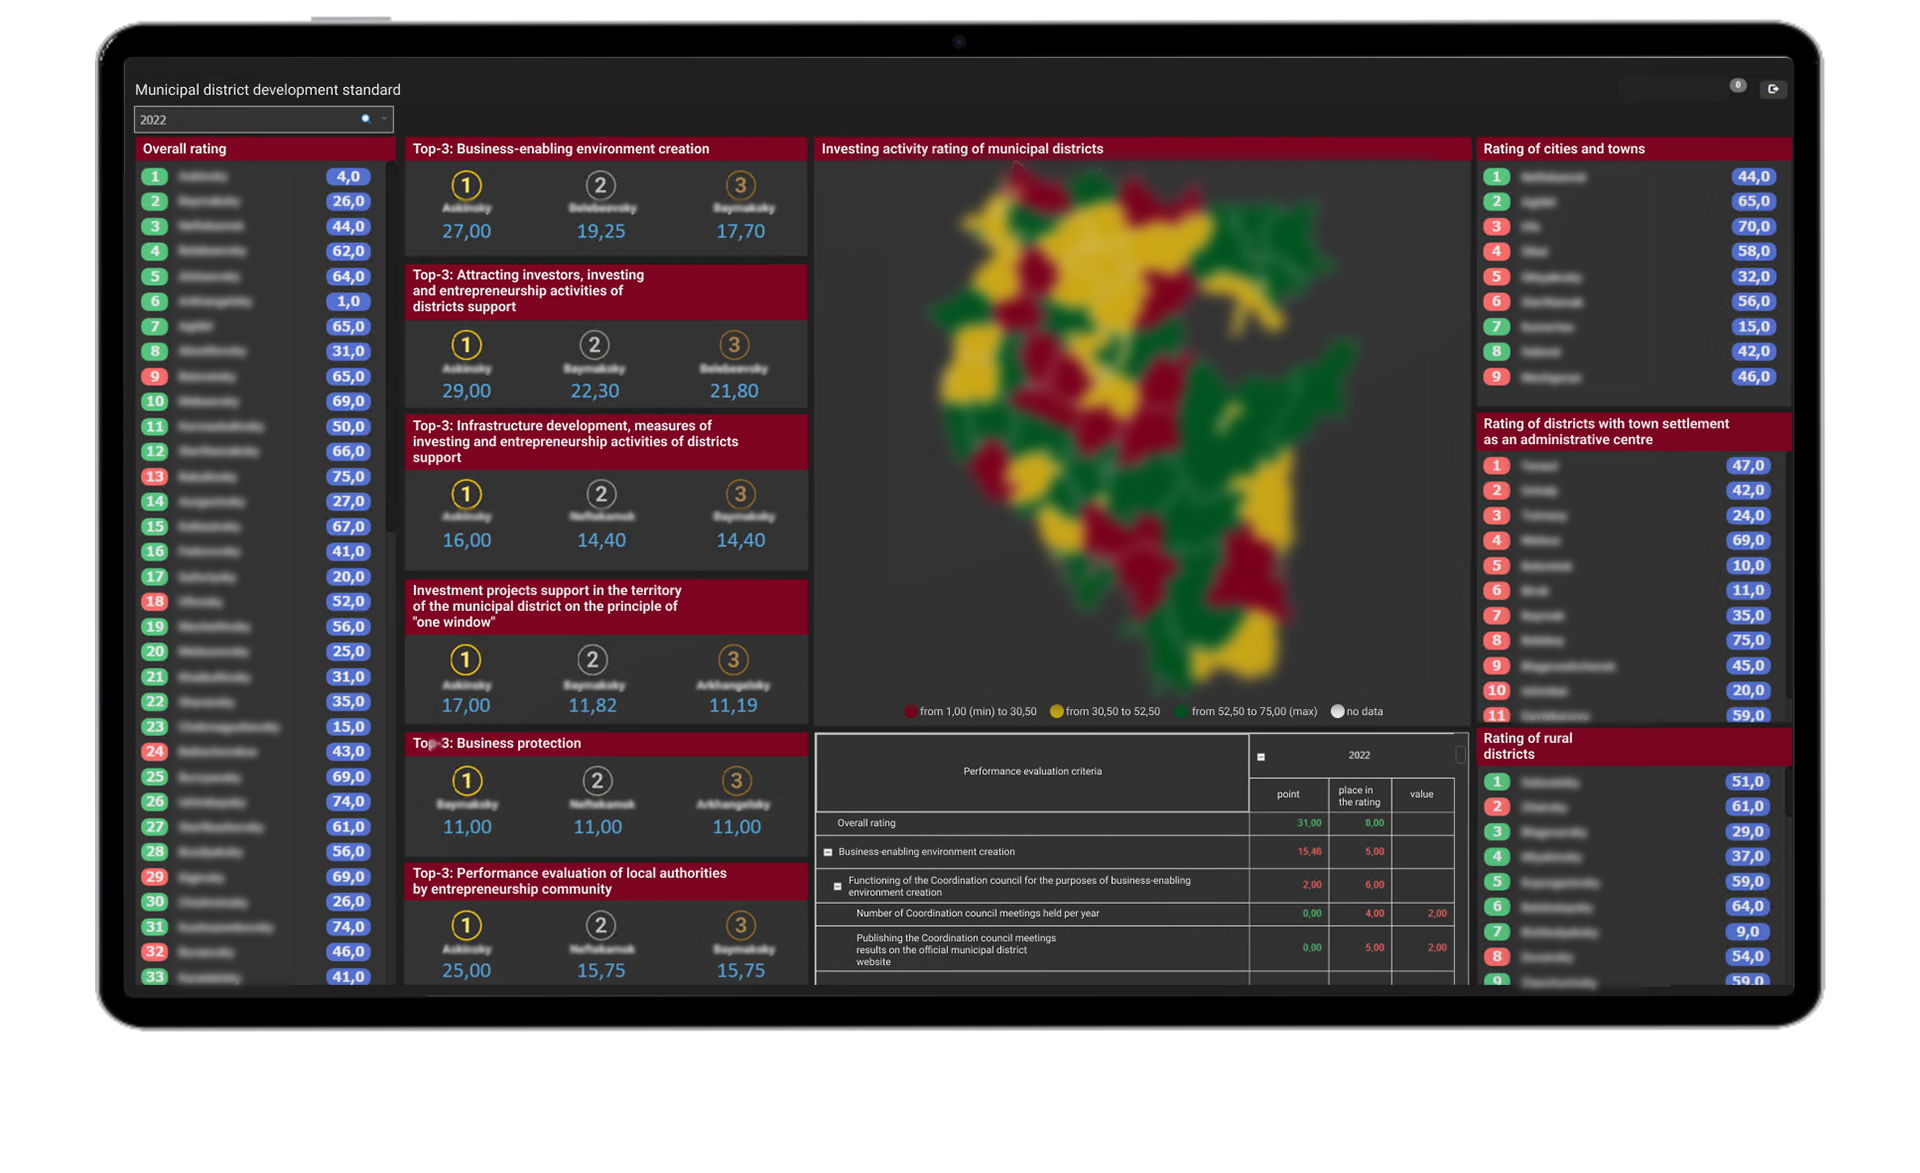Collapse the Functioning of the Coordination council row
The width and height of the screenshot is (1920, 1173).
(x=838, y=886)
